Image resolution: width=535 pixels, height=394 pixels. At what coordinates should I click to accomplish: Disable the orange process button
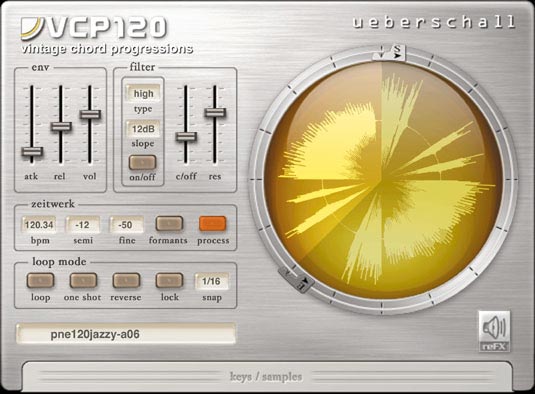[x=212, y=224]
